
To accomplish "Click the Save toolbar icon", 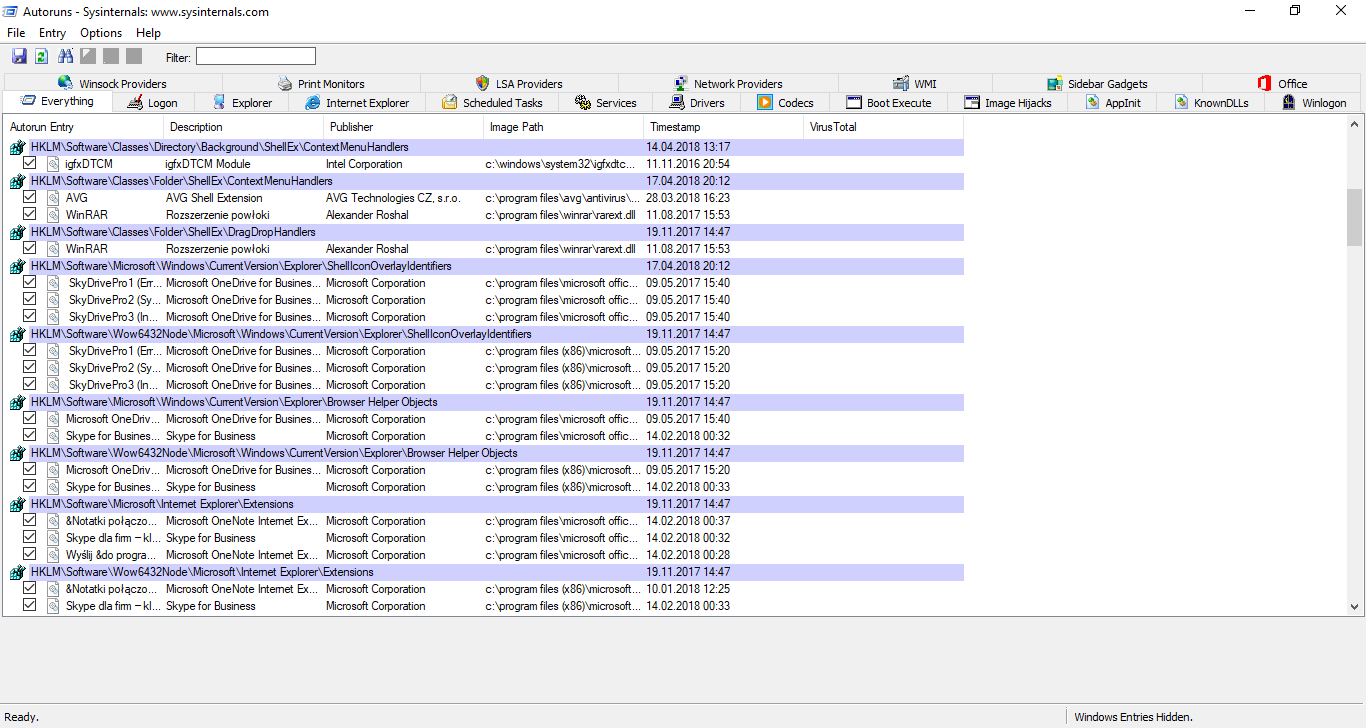I will coord(19,56).
